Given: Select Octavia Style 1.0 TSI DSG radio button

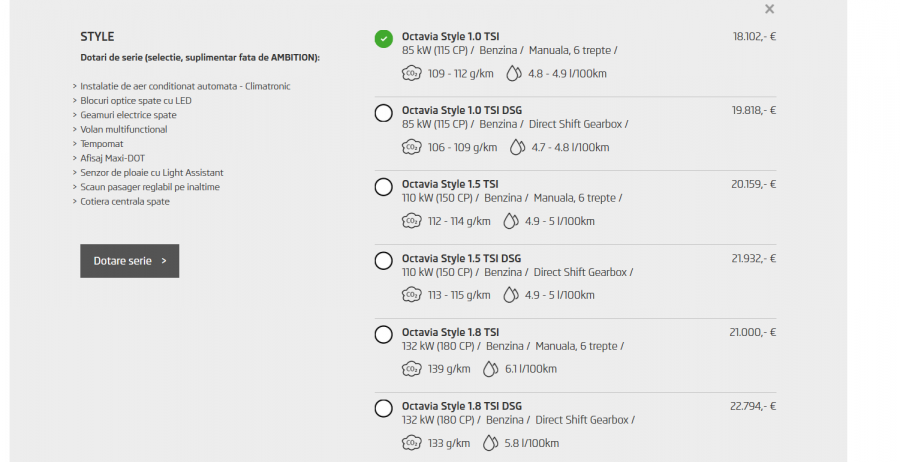Looking at the screenshot, I should (383, 113).
